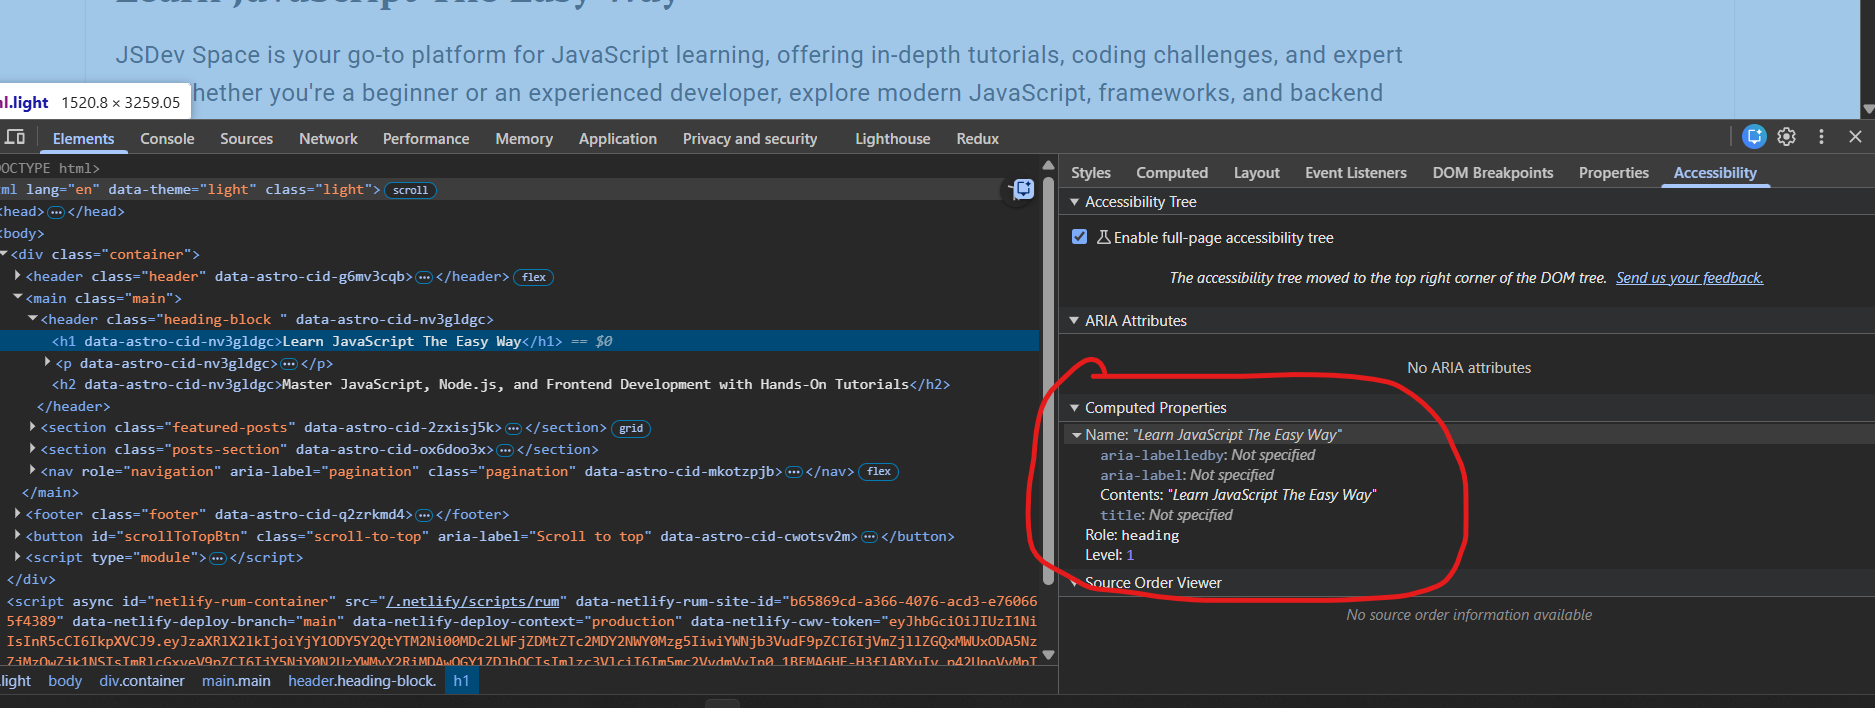Toggle the grid badge on featured-posts section

(631, 428)
